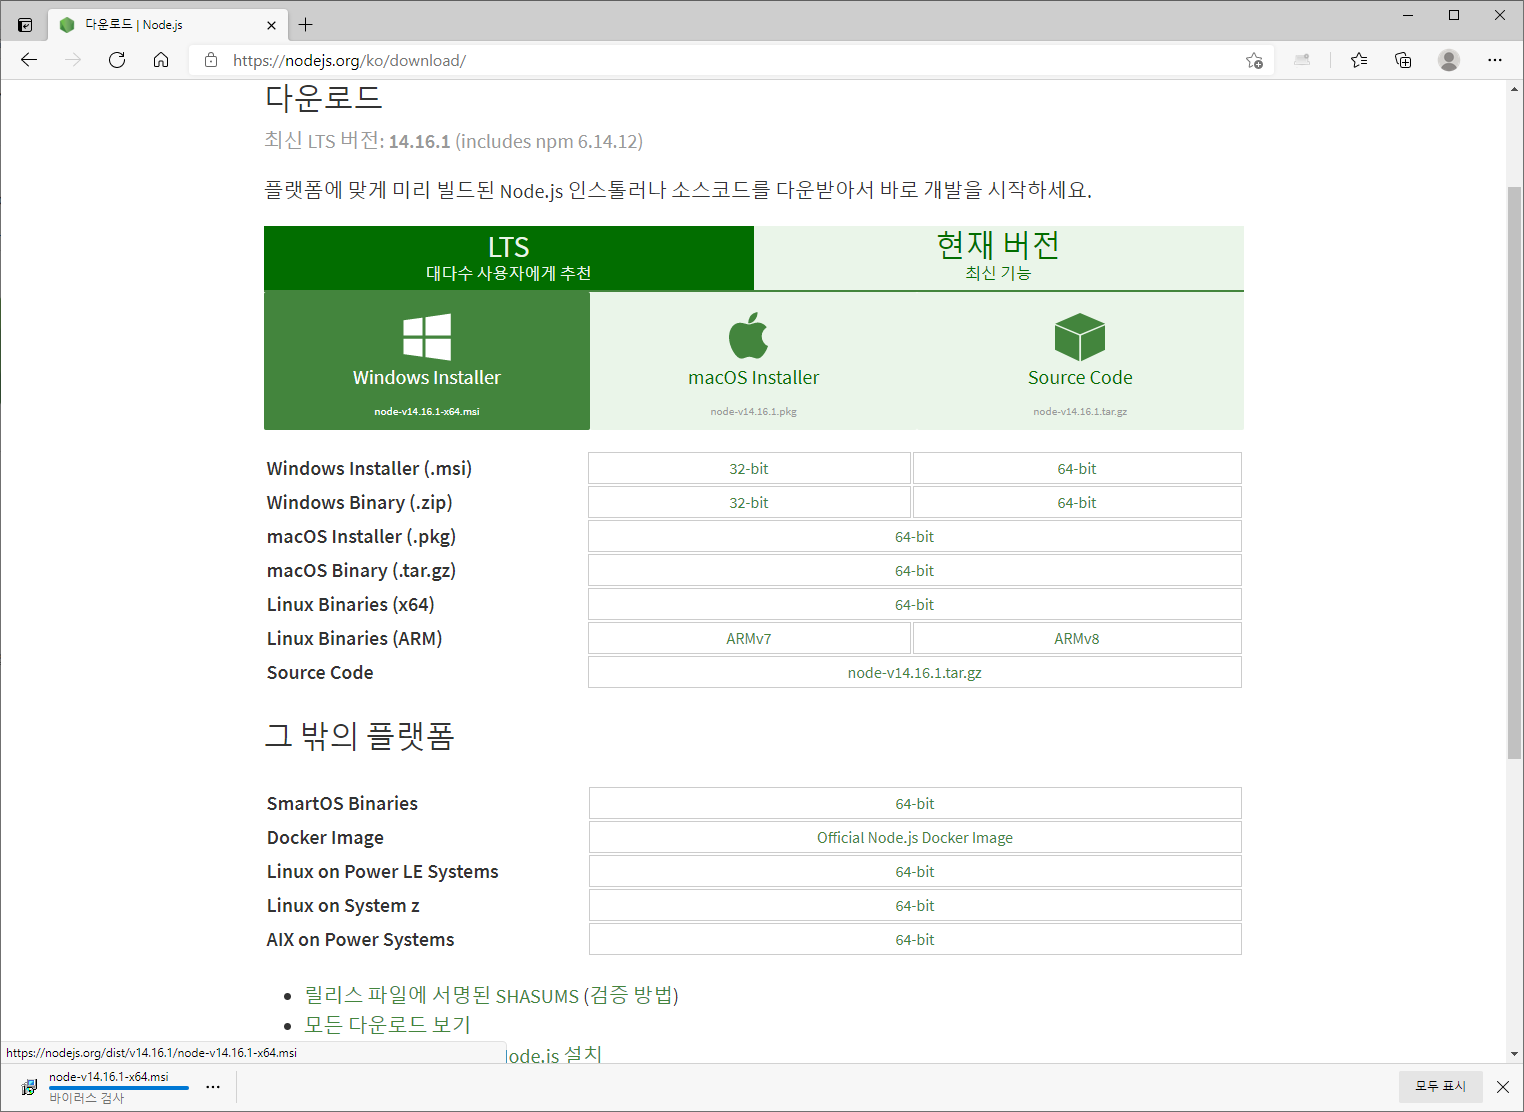Open a new tab with plus button
The height and width of the screenshot is (1112, 1524).
(x=306, y=25)
